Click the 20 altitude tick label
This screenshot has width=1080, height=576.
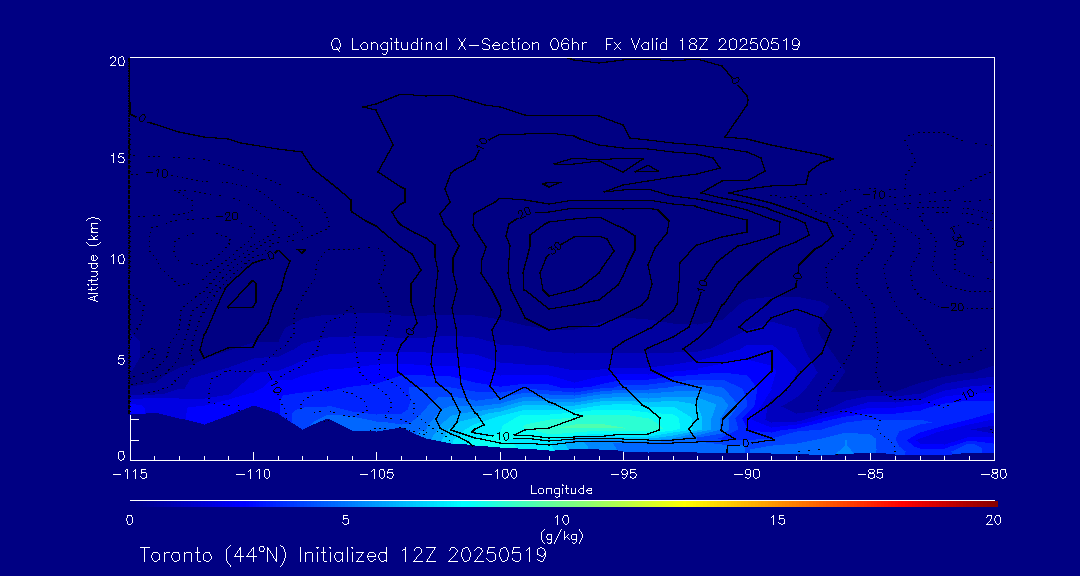point(116,61)
